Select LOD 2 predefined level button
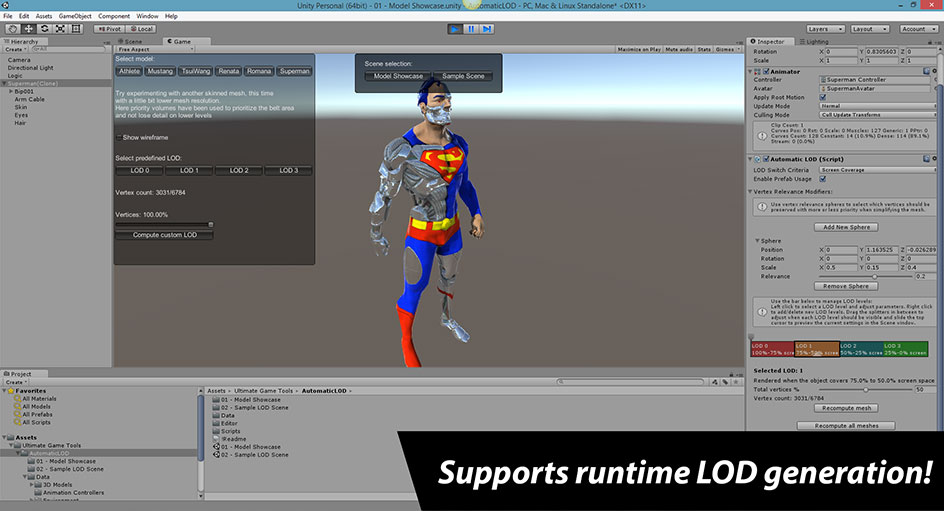 click(x=239, y=170)
